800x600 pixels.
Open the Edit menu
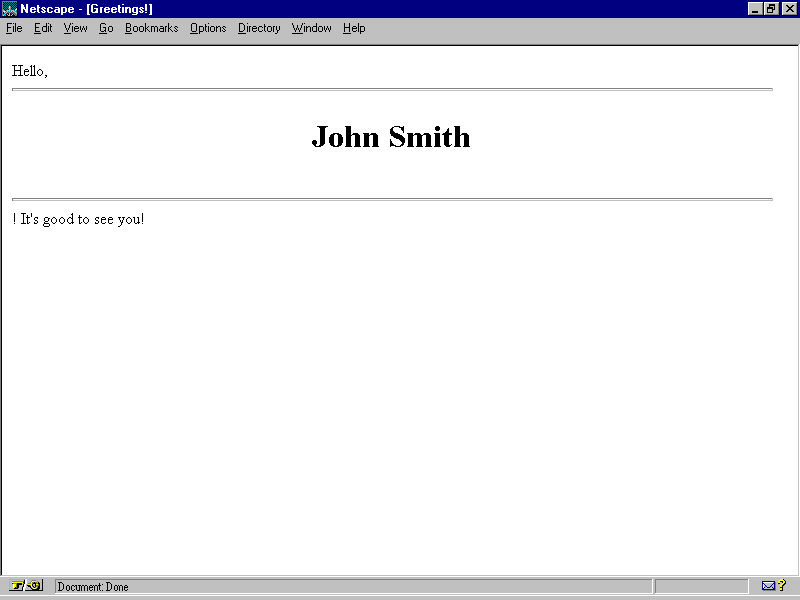(43, 28)
